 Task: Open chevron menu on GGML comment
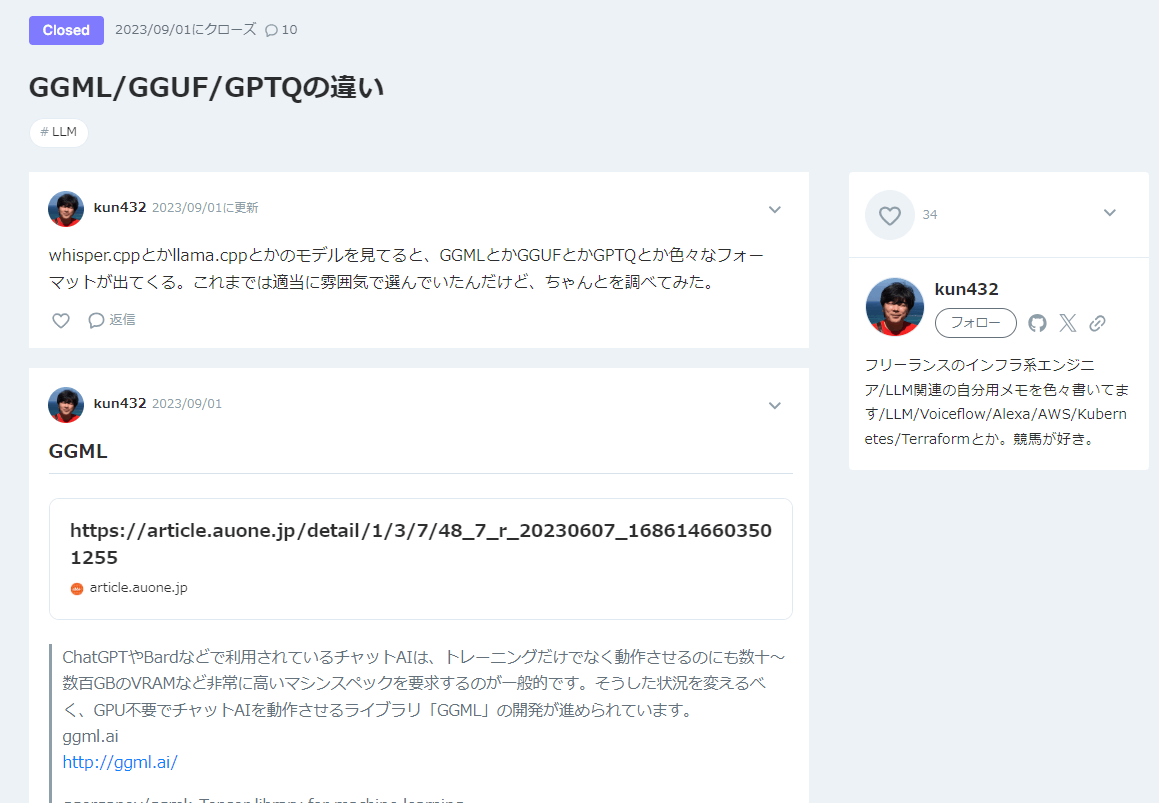click(x=775, y=405)
